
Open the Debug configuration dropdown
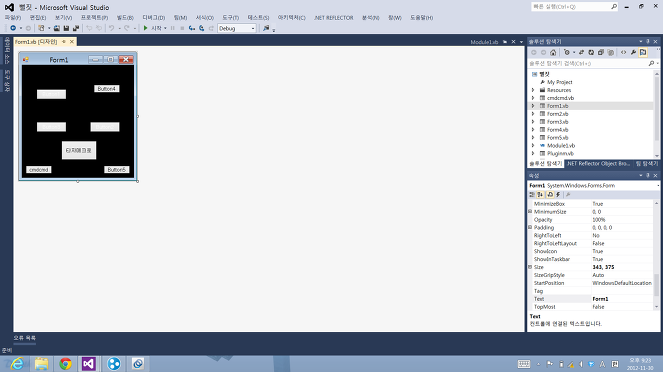[x=253, y=28]
